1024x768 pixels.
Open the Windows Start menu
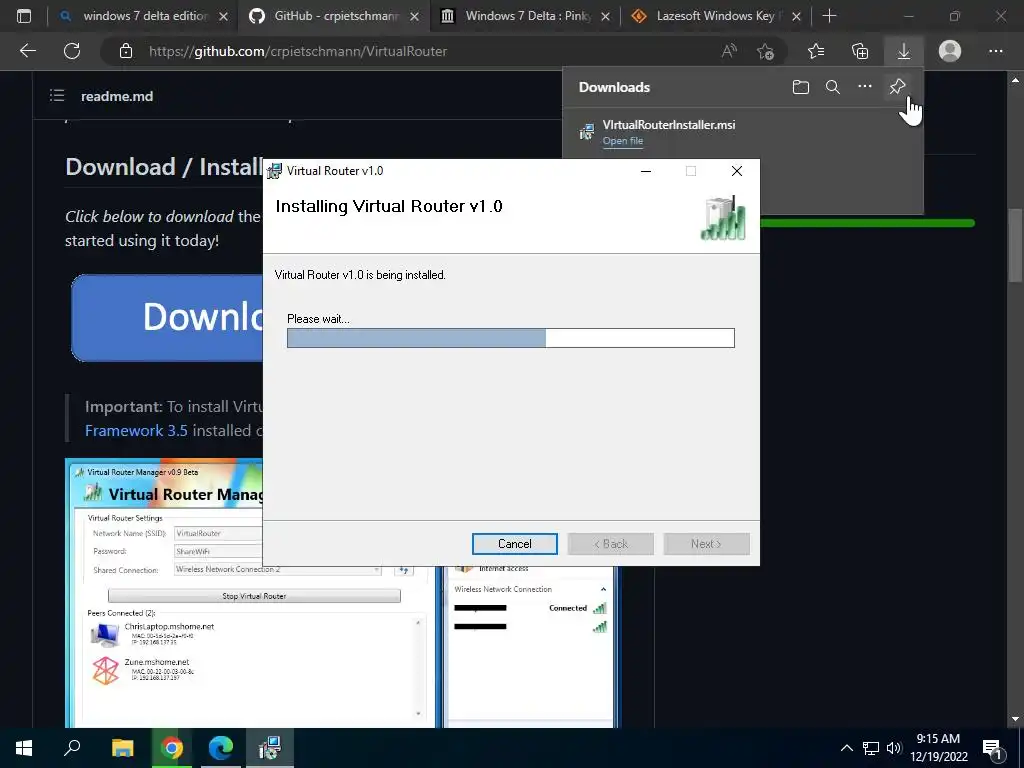pyautogui.click(x=24, y=748)
